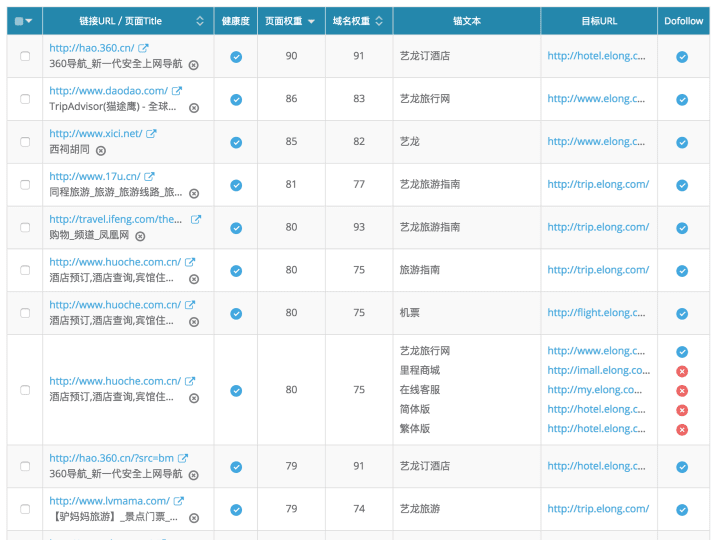The image size is (720, 540).
Task: Check the row for travel.ifeng.com
Action: pyautogui.click(x=25, y=227)
